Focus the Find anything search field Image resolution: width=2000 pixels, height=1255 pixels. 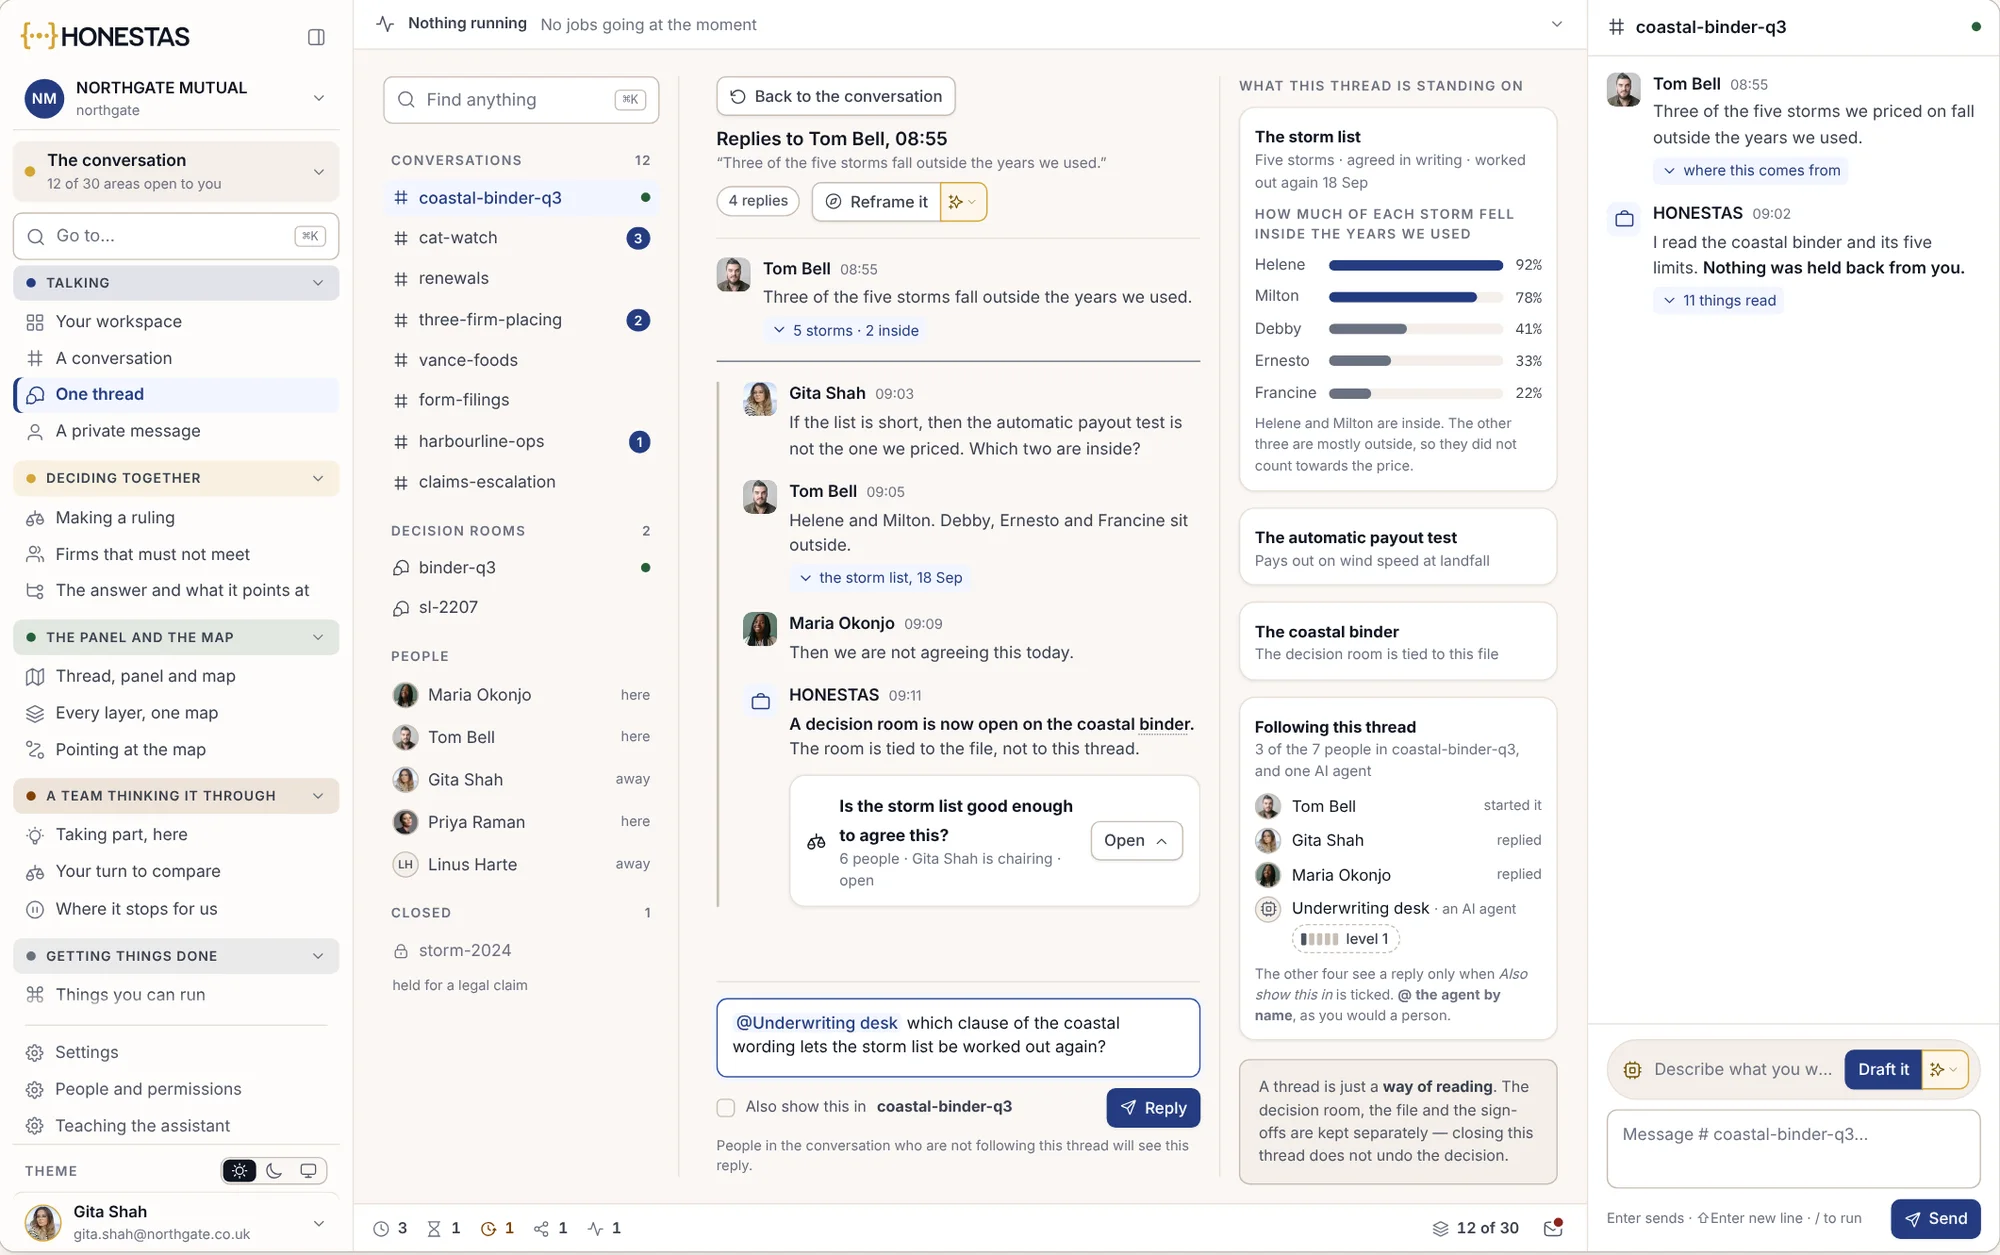coord(521,100)
